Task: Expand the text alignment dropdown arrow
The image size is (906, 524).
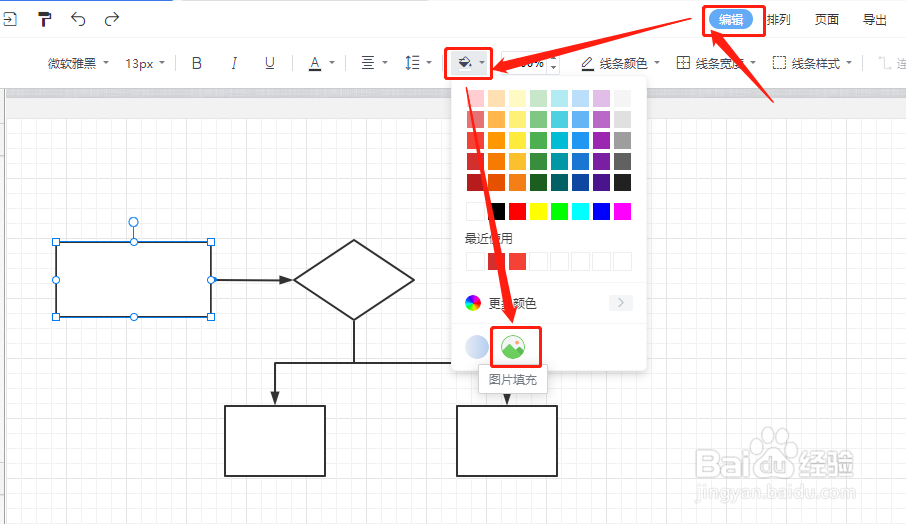Action: [x=385, y=62]
